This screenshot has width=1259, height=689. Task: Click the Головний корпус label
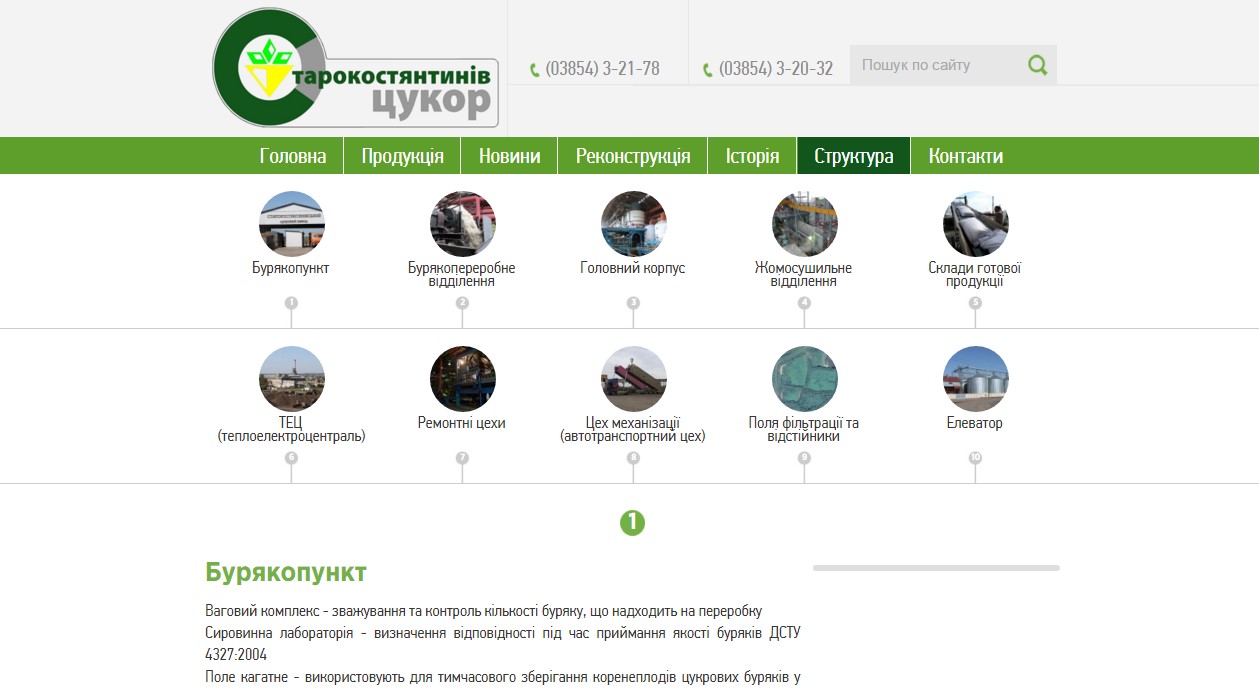pyautogui.click(x=633, y=268)
